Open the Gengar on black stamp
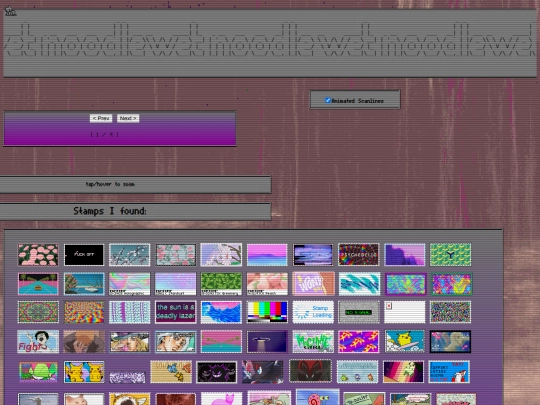This screenshot has width=540, height=405. 216,372
